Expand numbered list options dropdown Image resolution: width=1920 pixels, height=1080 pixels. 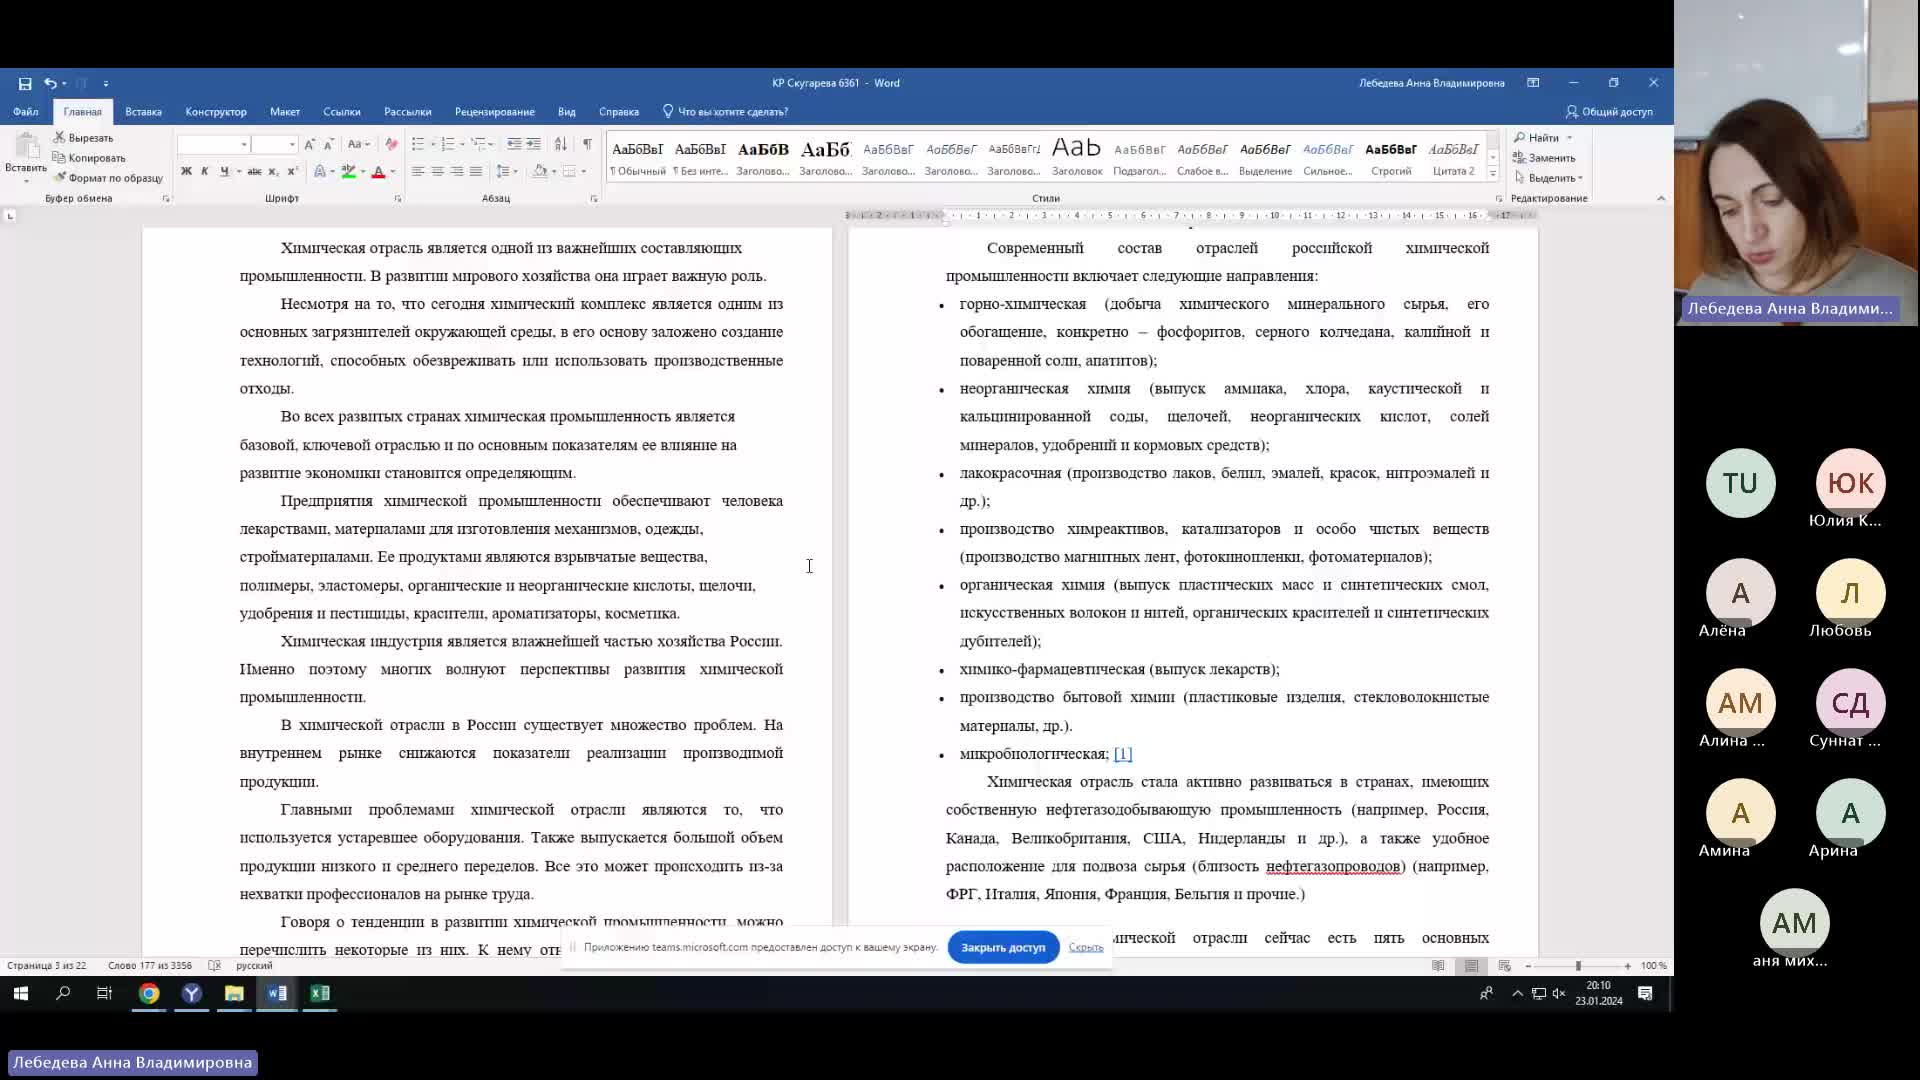[462, 144]
